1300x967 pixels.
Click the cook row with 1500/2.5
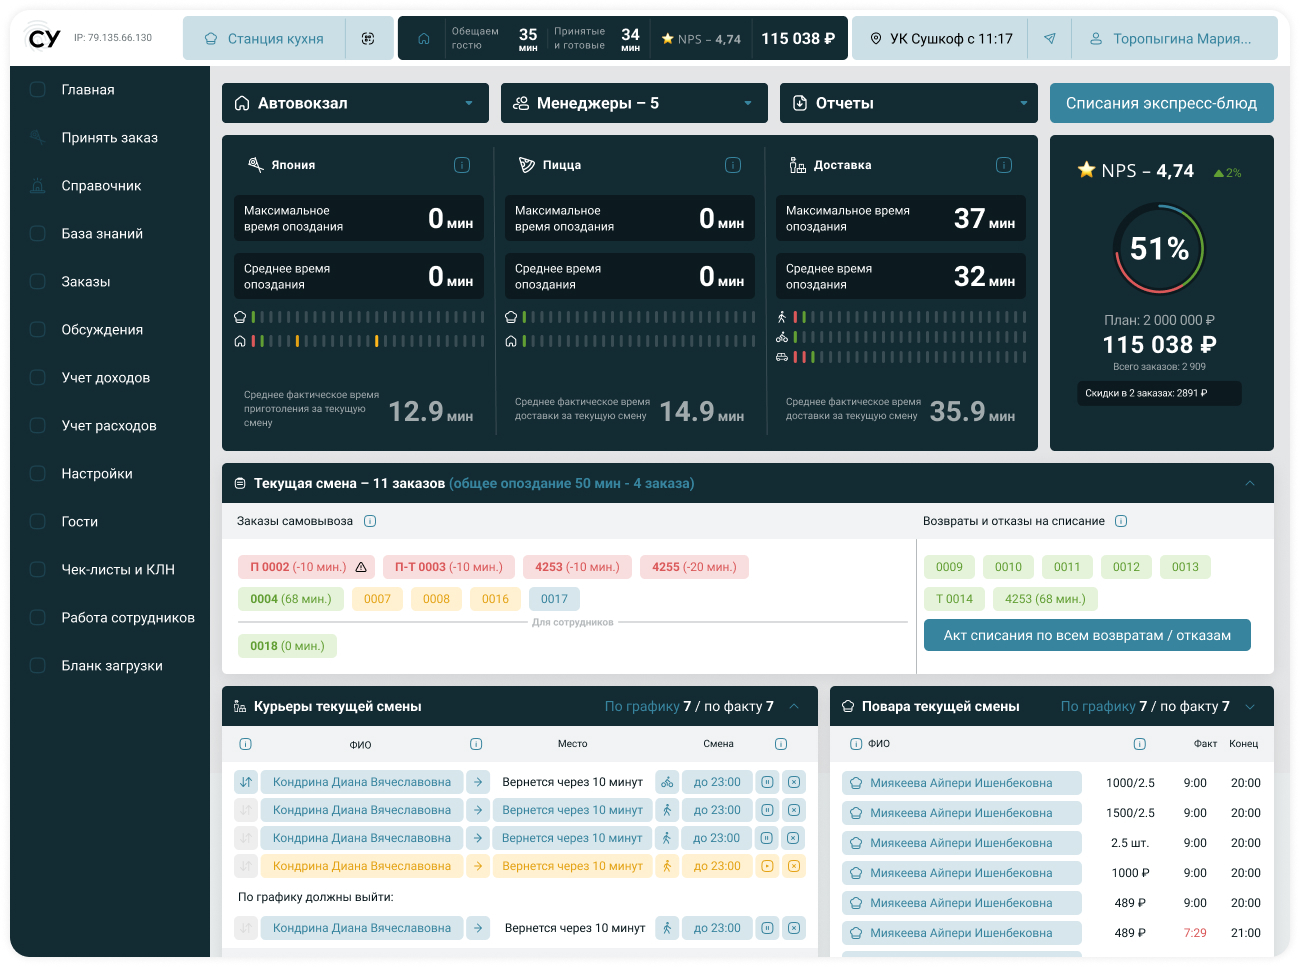[1052, 813]
